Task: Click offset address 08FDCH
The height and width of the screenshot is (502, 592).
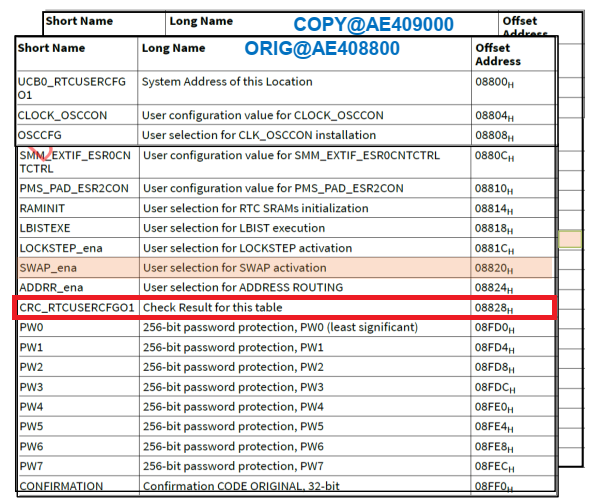Action: [x=495, y=387]
